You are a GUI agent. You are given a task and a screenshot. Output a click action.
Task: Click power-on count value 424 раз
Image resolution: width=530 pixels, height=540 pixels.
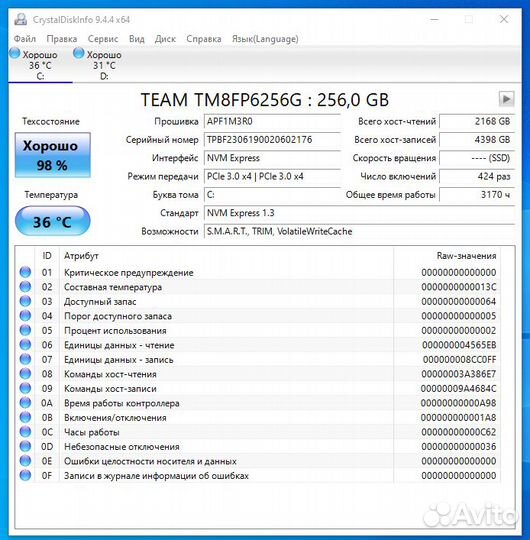coord(477,176)
